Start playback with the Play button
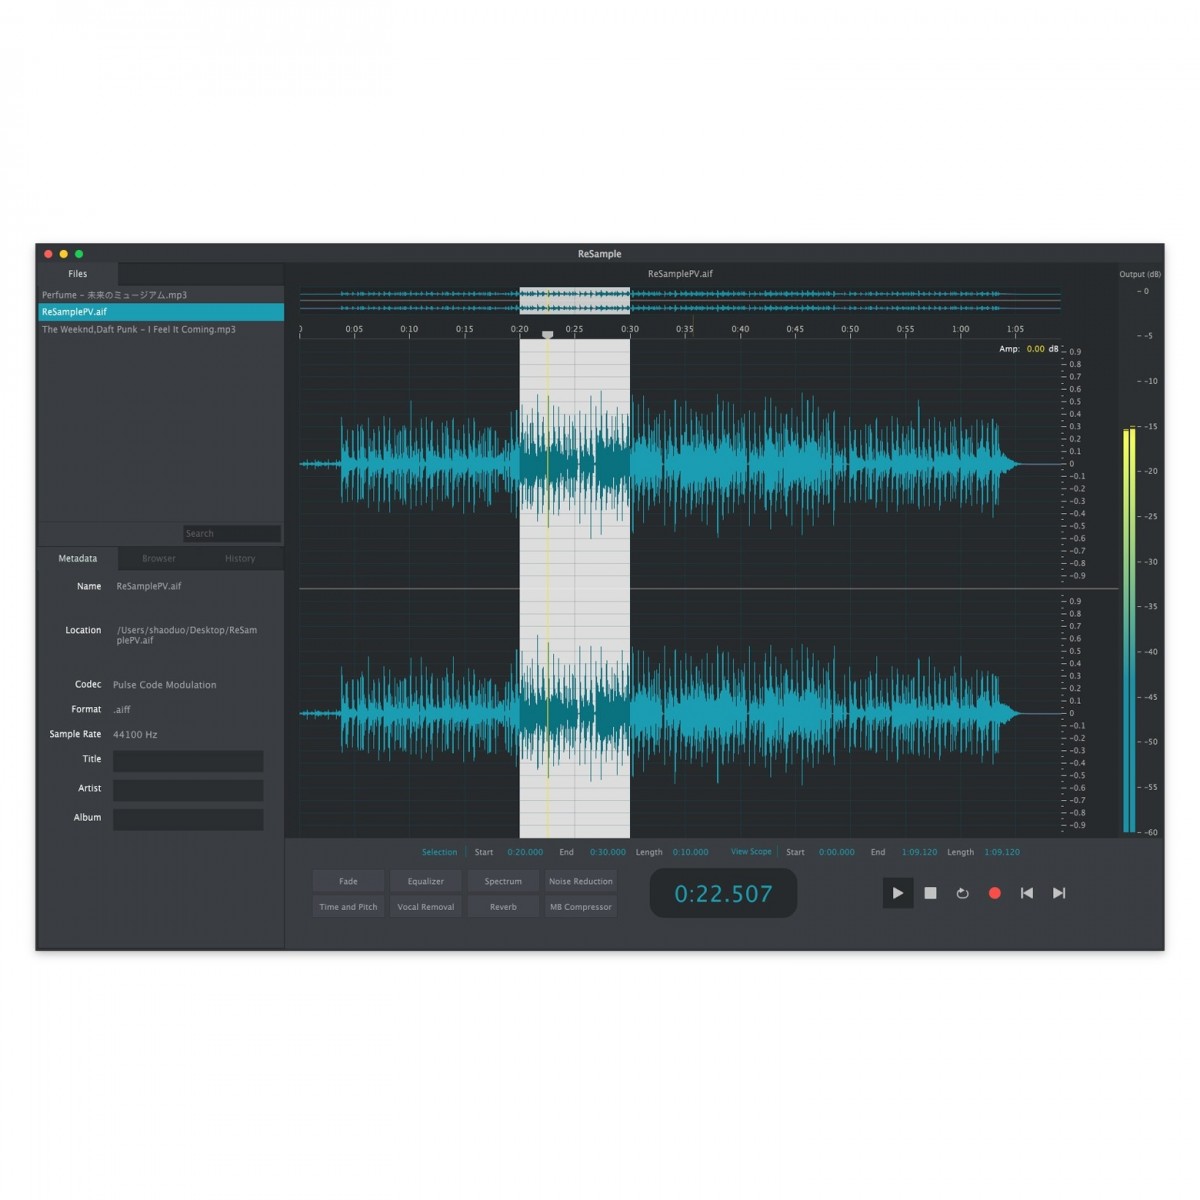Screen dimensions: 1200x1200 (x=897, y=893)
